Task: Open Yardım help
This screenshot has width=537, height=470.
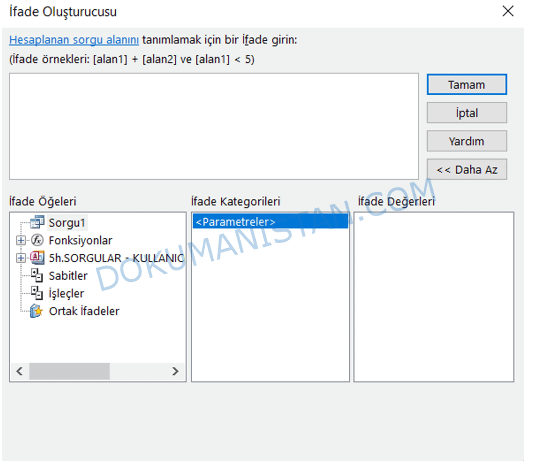Action: tap(466, 141)
